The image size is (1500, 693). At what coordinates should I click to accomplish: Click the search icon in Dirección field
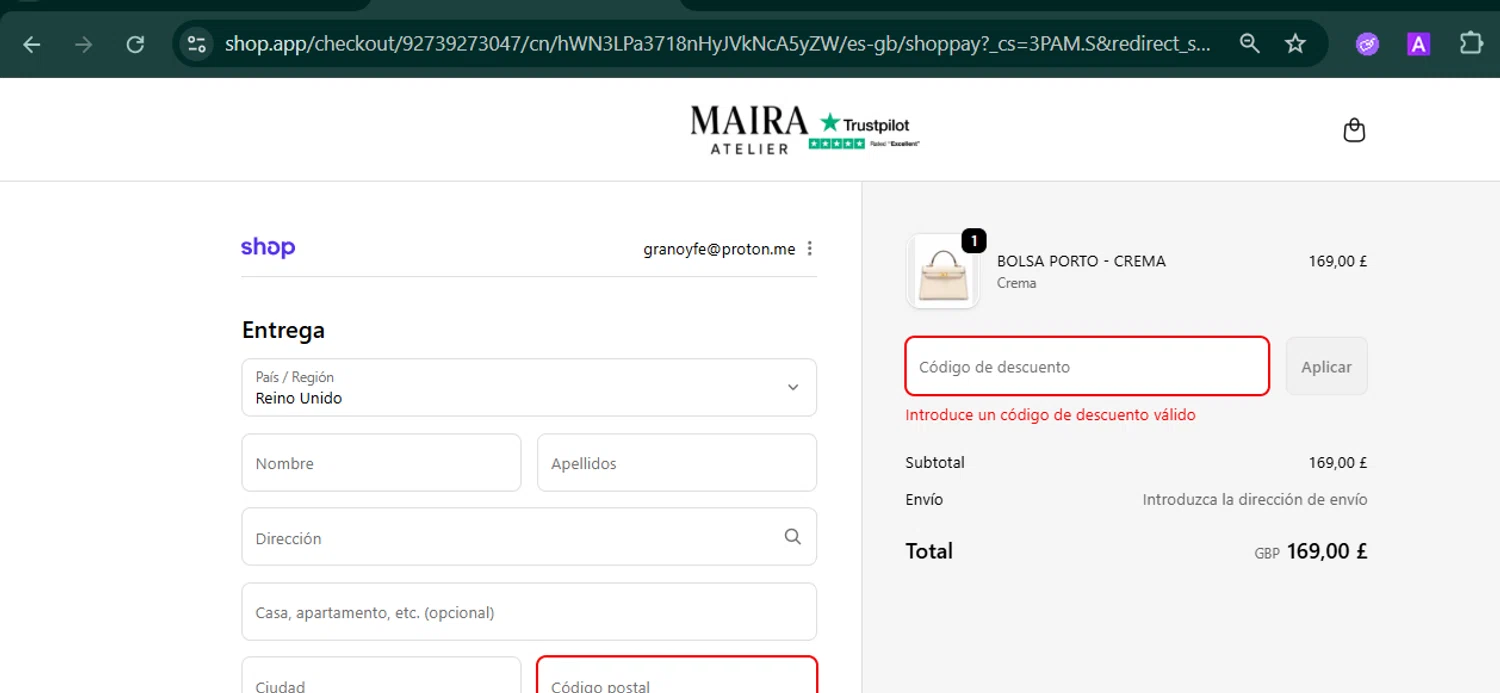pyautogui.click(x=793, y=537)
